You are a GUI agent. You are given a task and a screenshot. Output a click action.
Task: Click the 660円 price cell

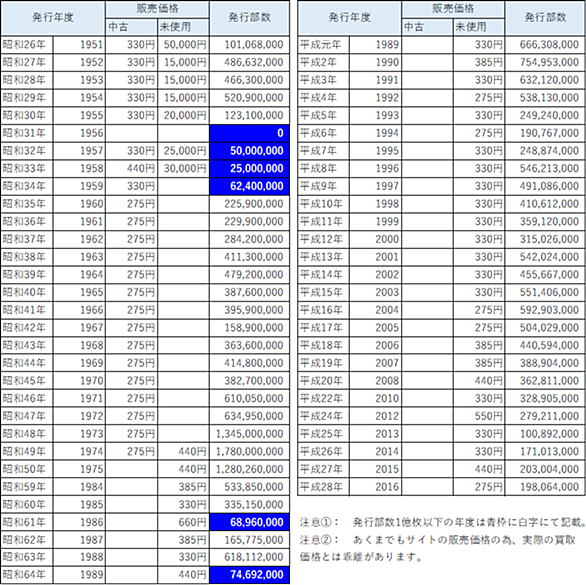coord(183,522)
